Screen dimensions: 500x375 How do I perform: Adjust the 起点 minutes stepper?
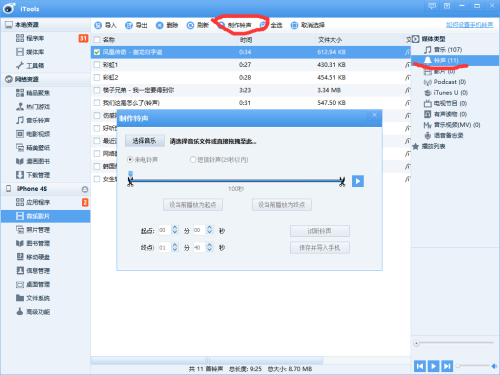175,230
